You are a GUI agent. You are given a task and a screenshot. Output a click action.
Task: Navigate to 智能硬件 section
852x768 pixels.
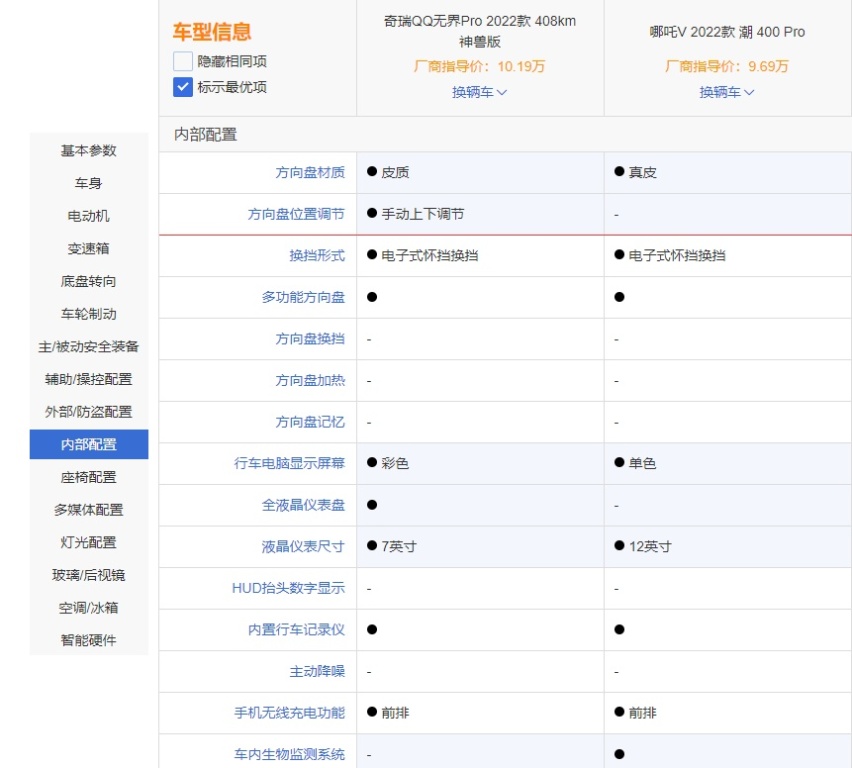pyautogui.click(x=89, y=640)
